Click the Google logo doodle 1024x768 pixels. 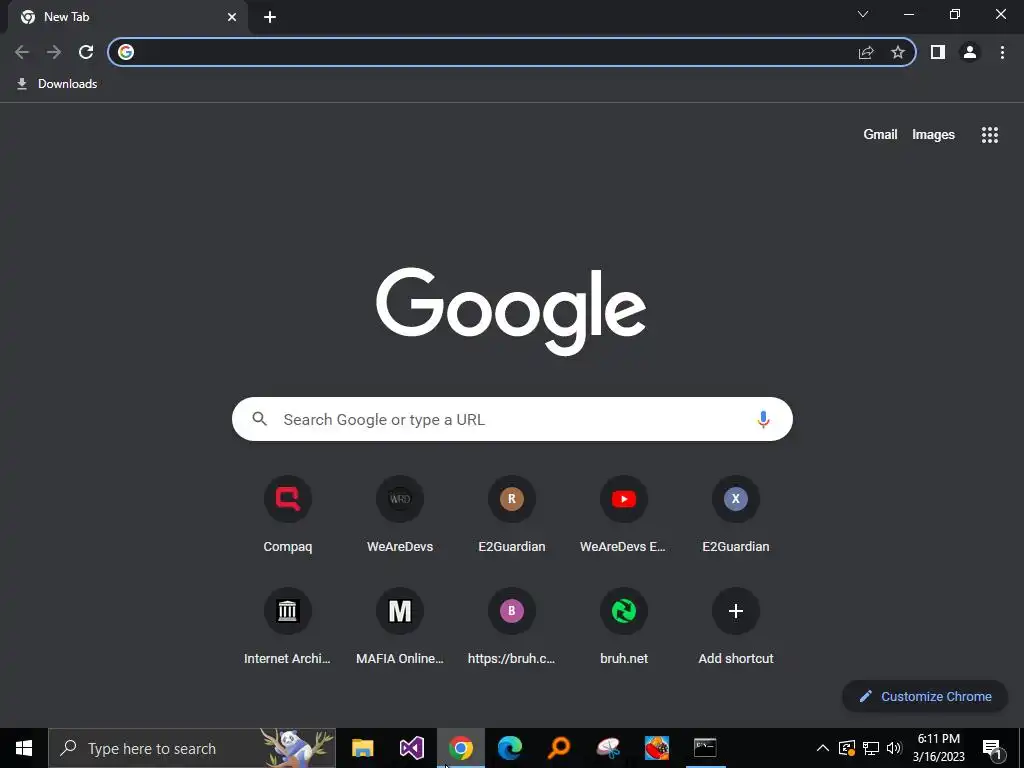(x=511, y=312)
